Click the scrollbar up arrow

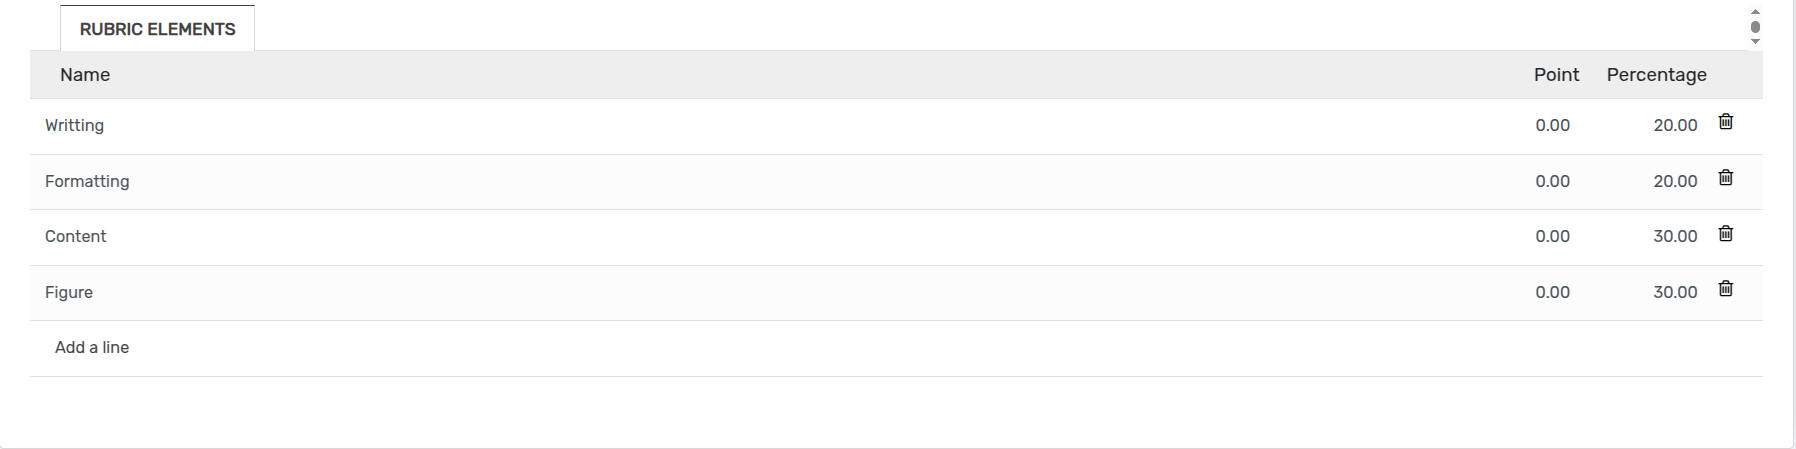coord(1755,11)
